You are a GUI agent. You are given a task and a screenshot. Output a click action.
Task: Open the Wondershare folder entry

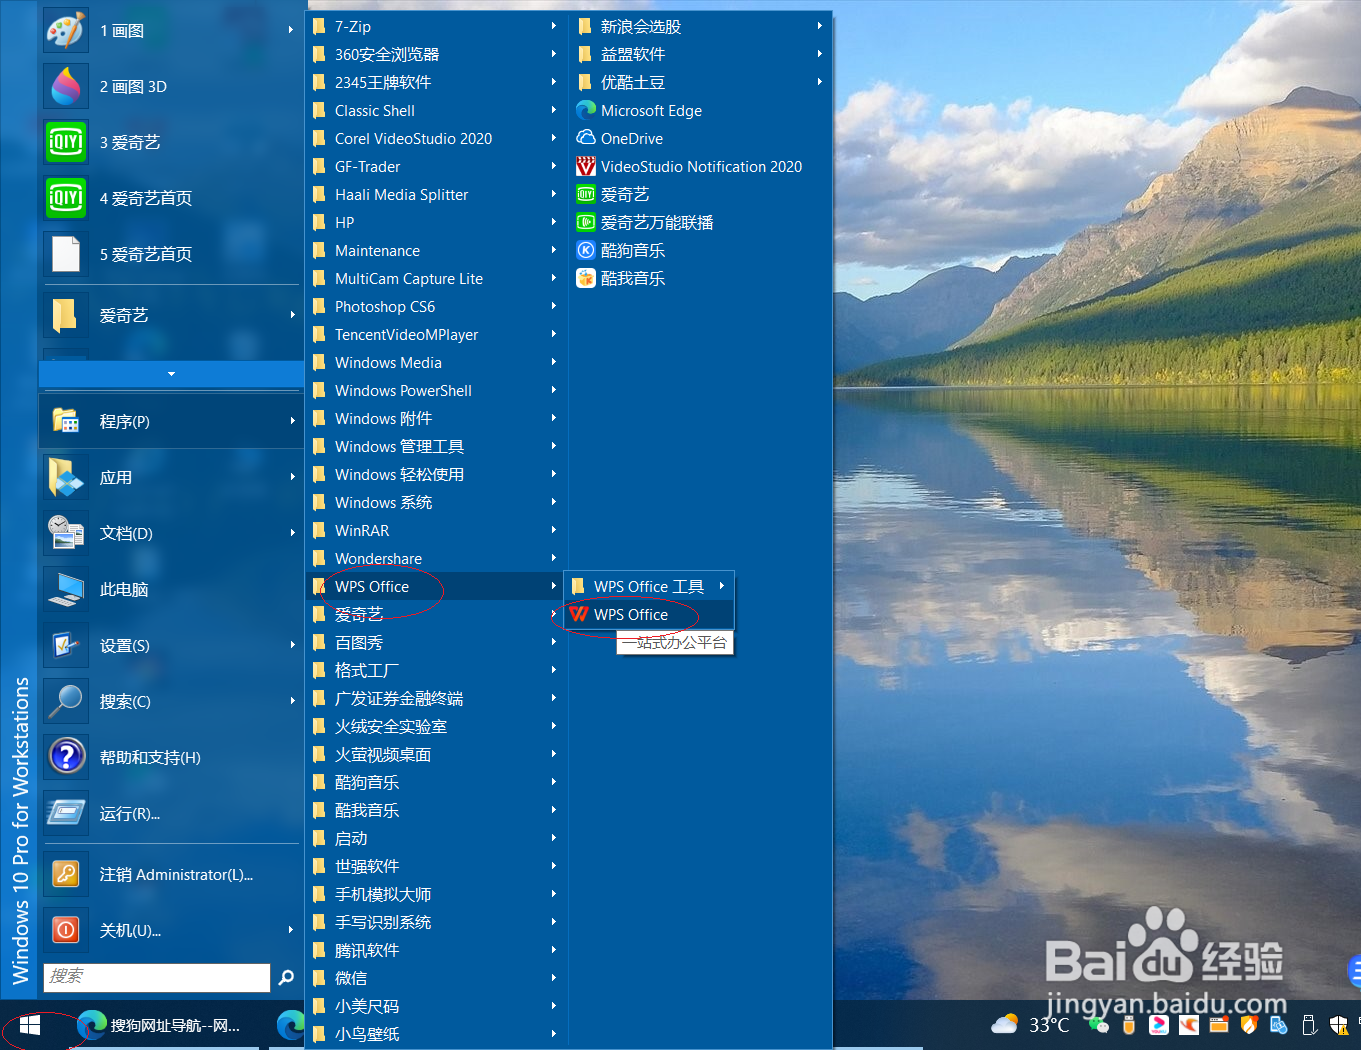pyautogui.click(x=437, y=558)
